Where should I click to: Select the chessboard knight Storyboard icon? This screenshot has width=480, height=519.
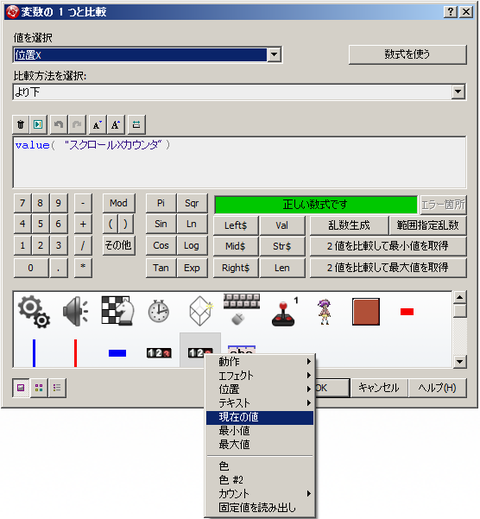point(117,311)
